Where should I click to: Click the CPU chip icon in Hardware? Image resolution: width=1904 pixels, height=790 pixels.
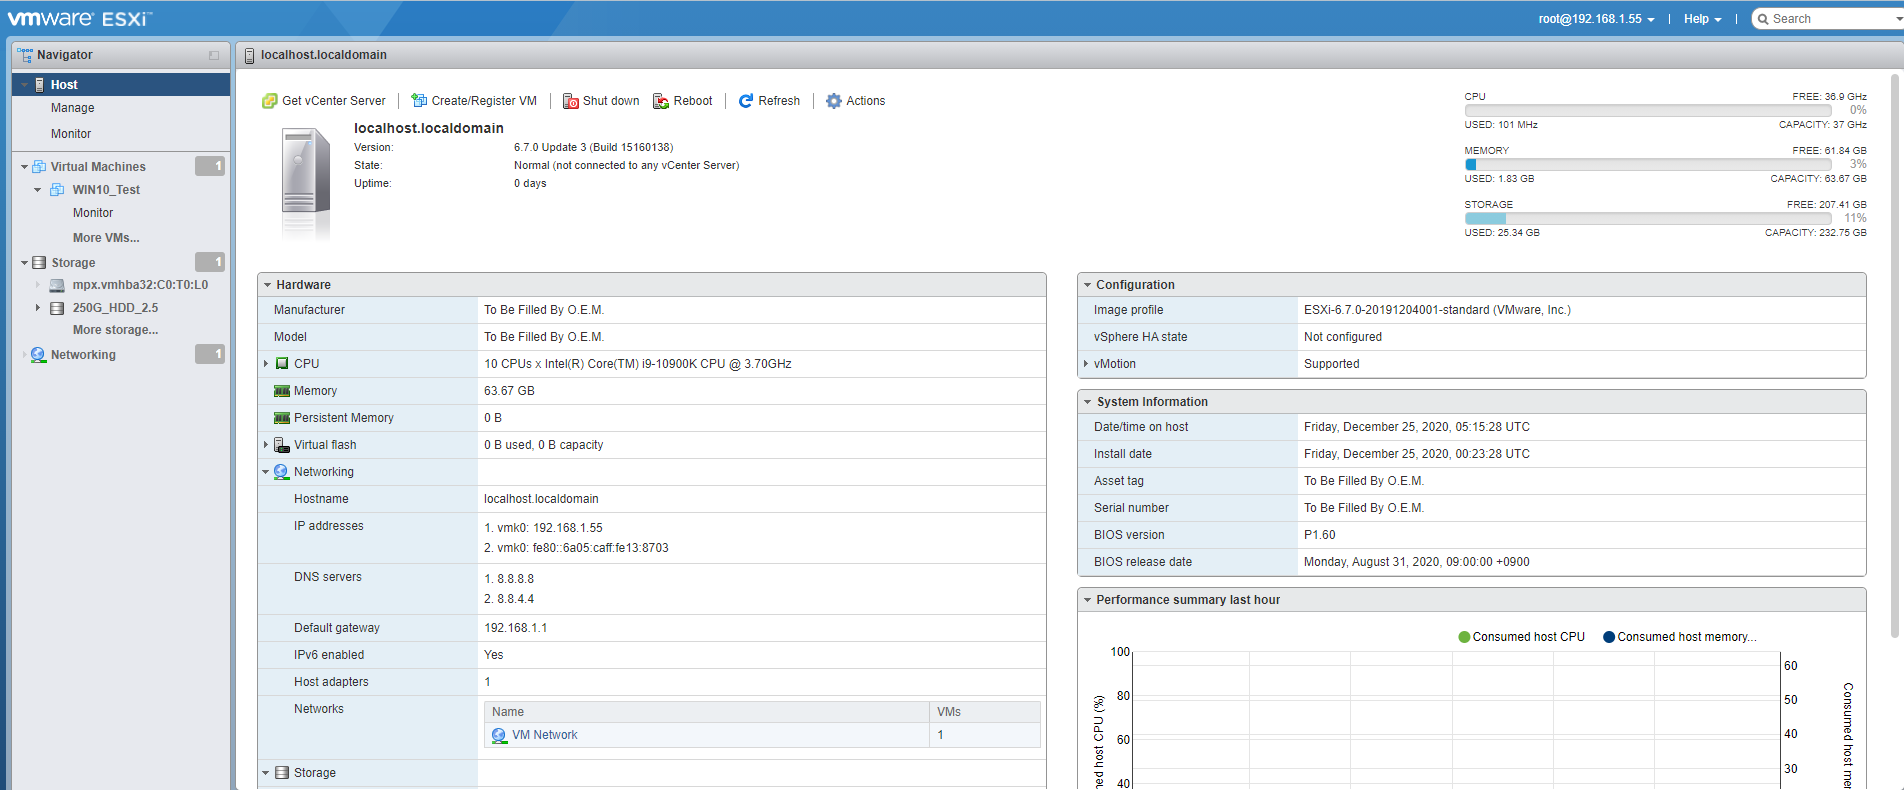(282, 364)
